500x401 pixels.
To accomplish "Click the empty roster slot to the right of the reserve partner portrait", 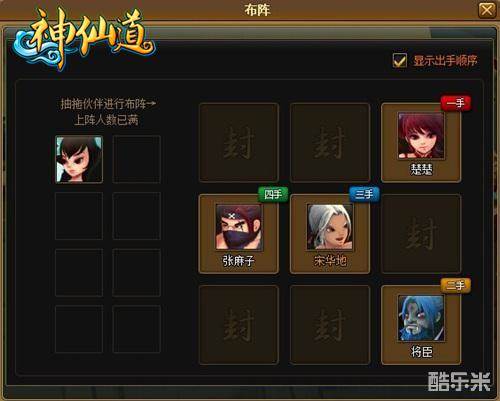I will (137, 159).
